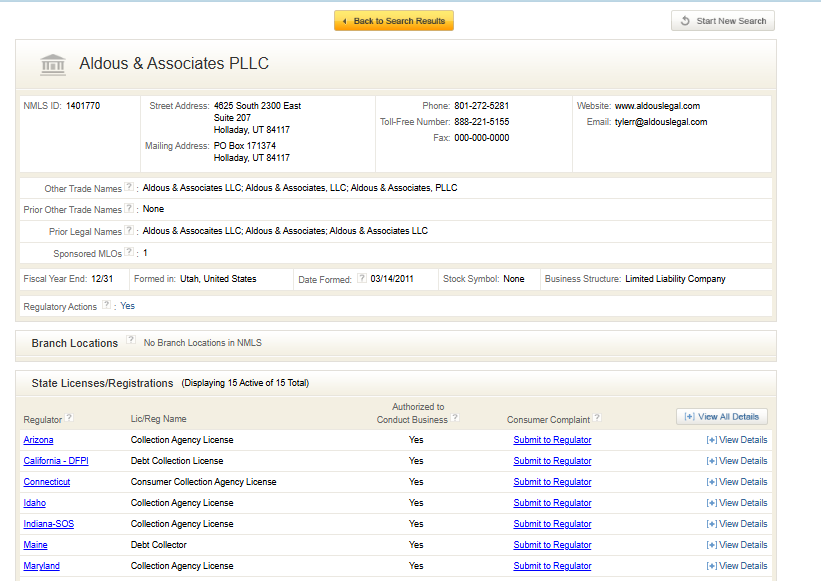Click No Branch Locations in NMLS text
The image size is (821, 581).
pyautogui.click(x=203, y=343)
